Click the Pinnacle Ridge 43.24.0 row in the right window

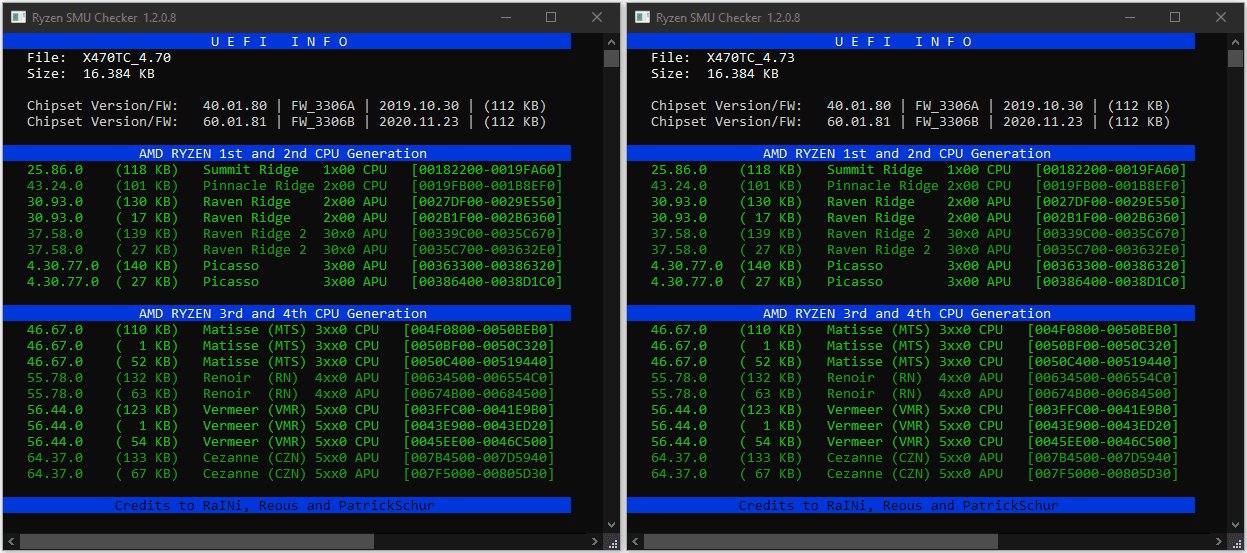click(x=919, y=186)
